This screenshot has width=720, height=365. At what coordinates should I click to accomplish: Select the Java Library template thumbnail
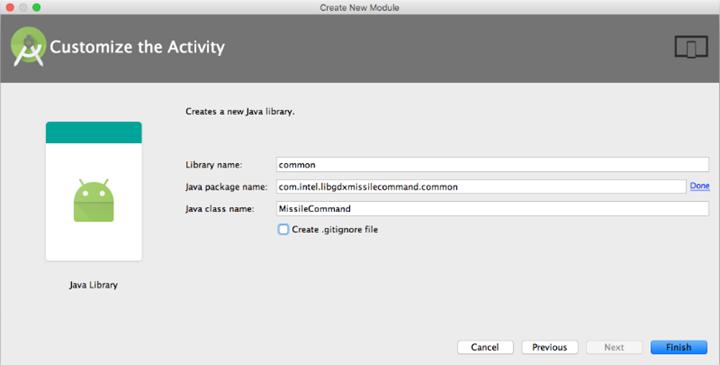click(94, 191)
